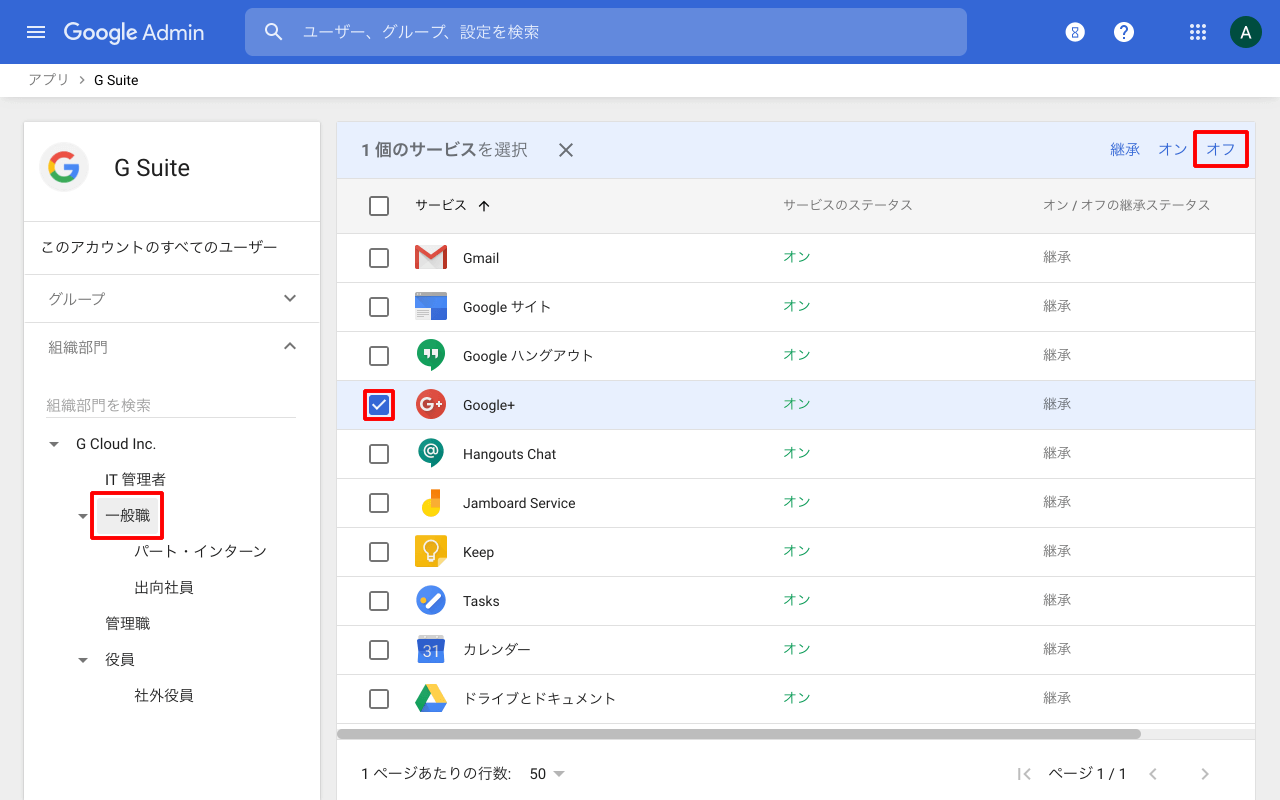
Task: Open the rows per page dropdown
Action: pos(547,774)
